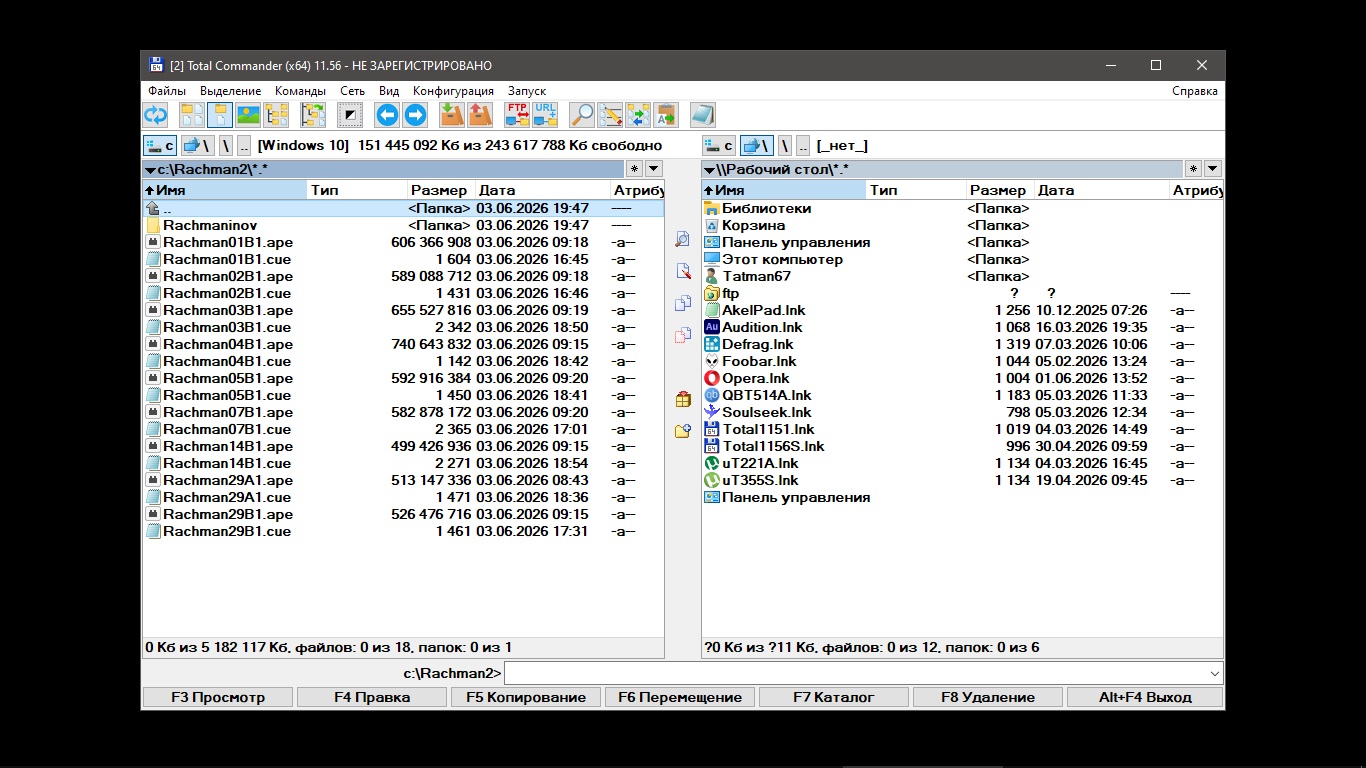Click the F8 Удаление button

[x=988, y=697]
